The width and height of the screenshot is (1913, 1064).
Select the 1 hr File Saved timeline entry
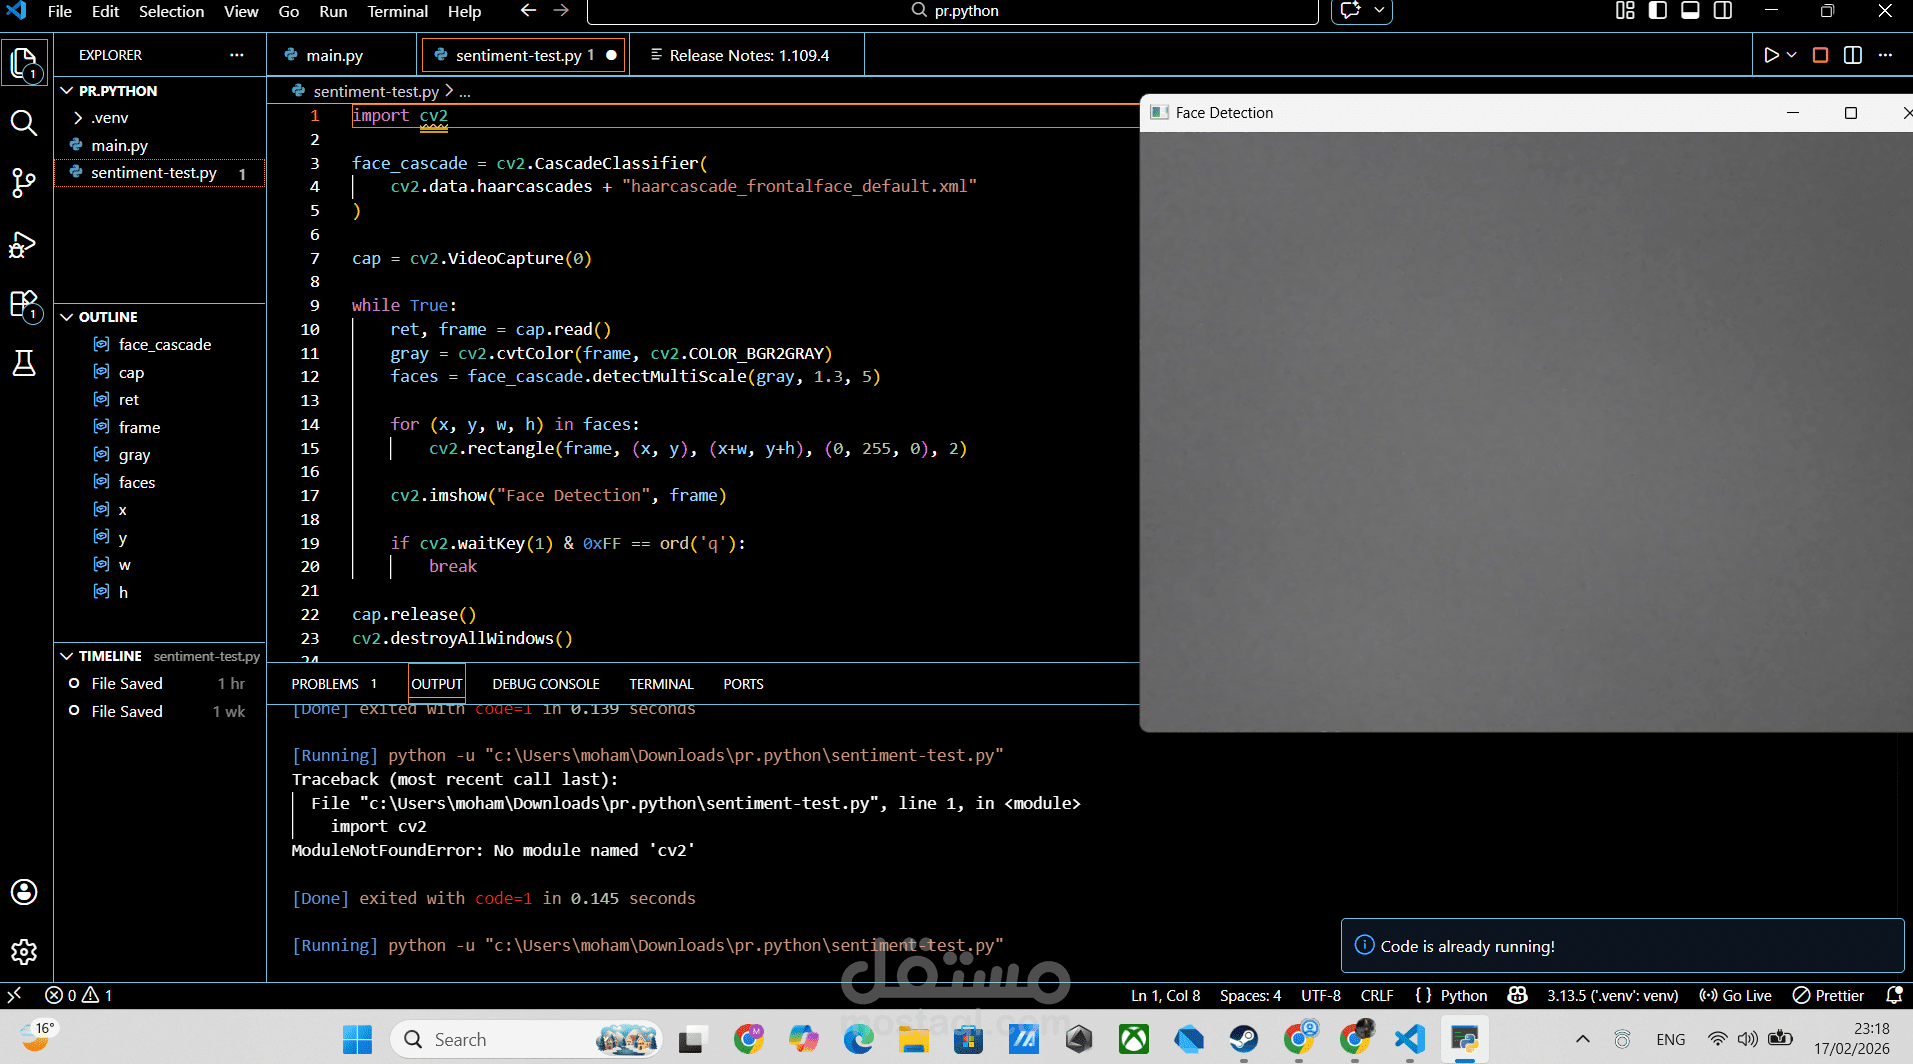click(x=160, y=684)
